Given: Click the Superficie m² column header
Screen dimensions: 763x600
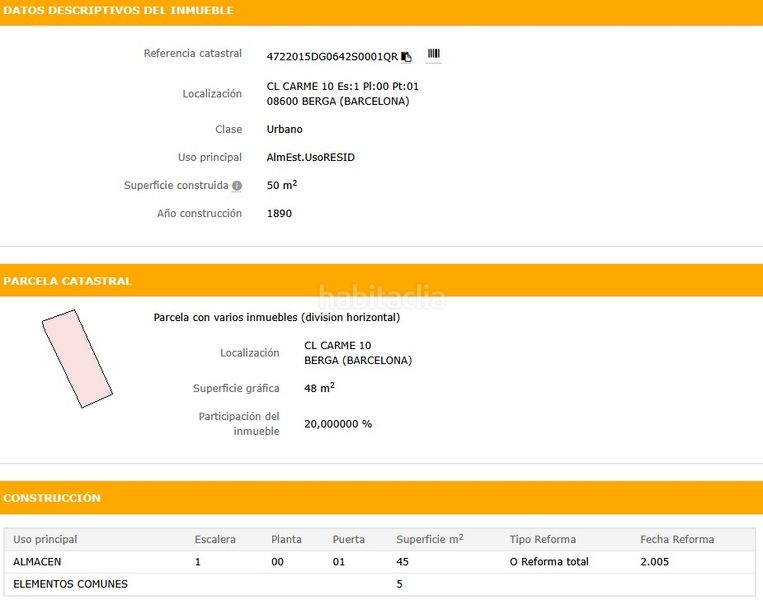Looking at the screenshot, I should coord(429,539).
